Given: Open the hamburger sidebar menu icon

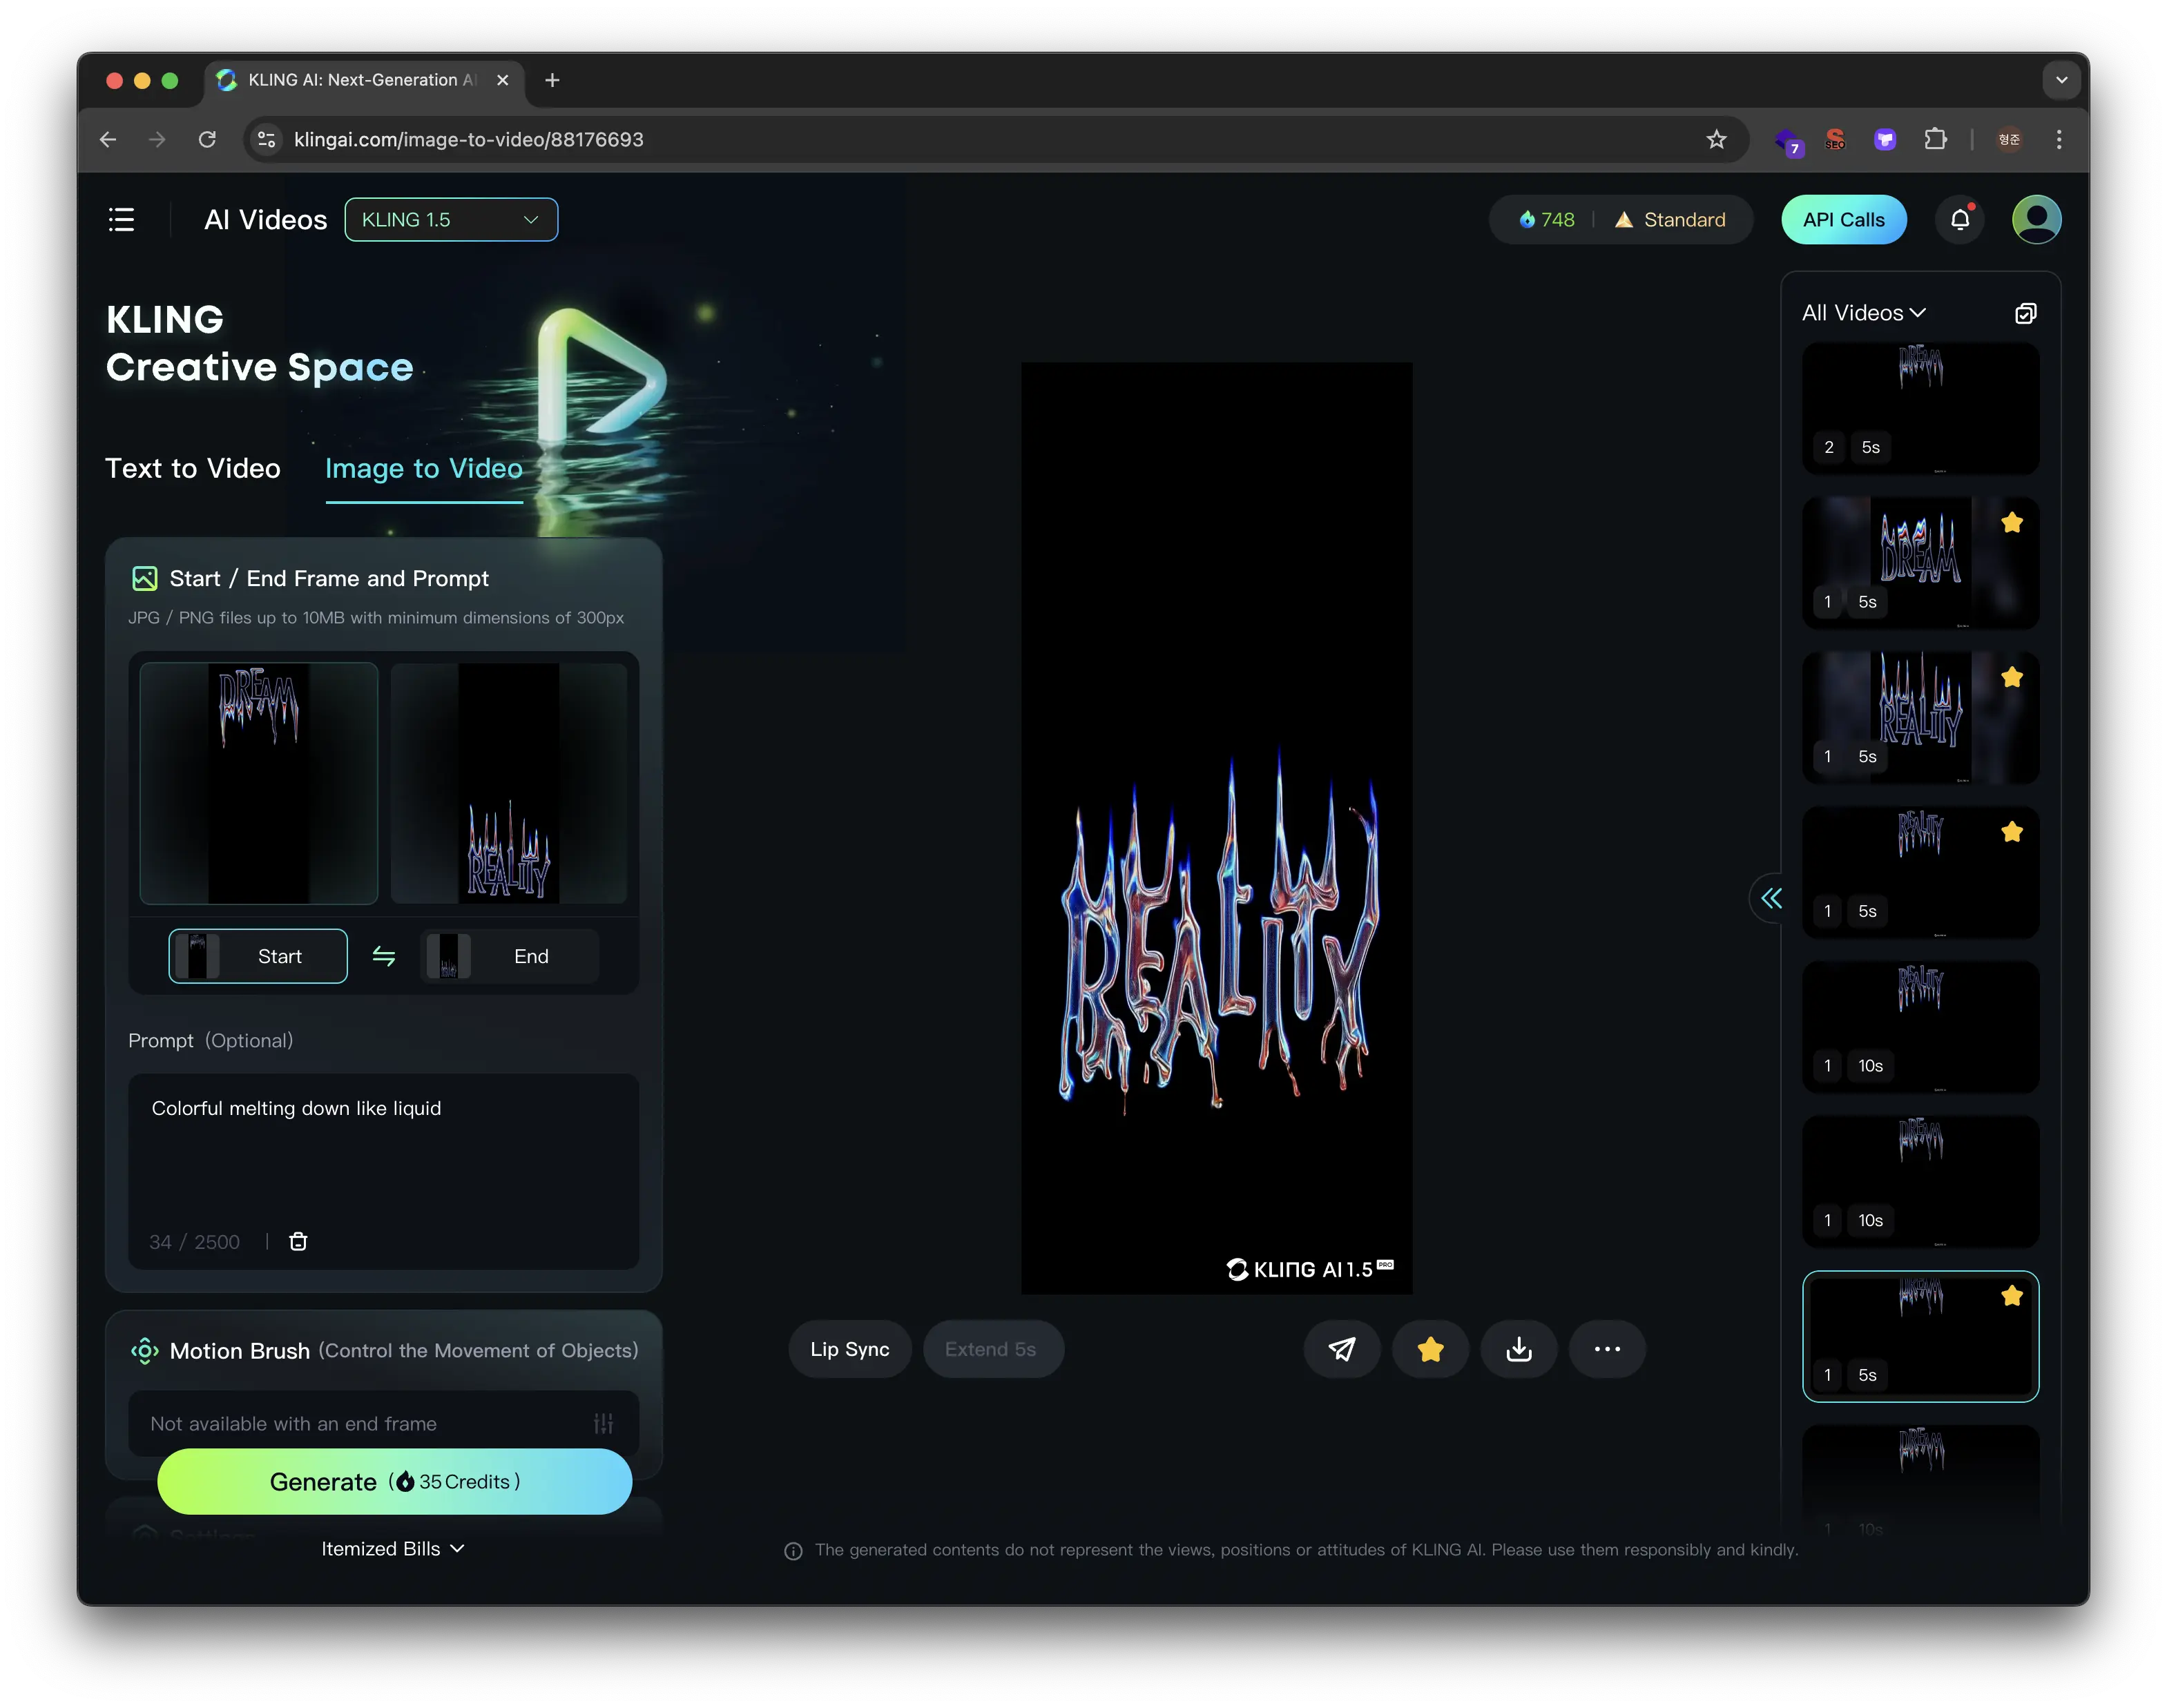Looking at the screenshot, I should tap(121, 219).
